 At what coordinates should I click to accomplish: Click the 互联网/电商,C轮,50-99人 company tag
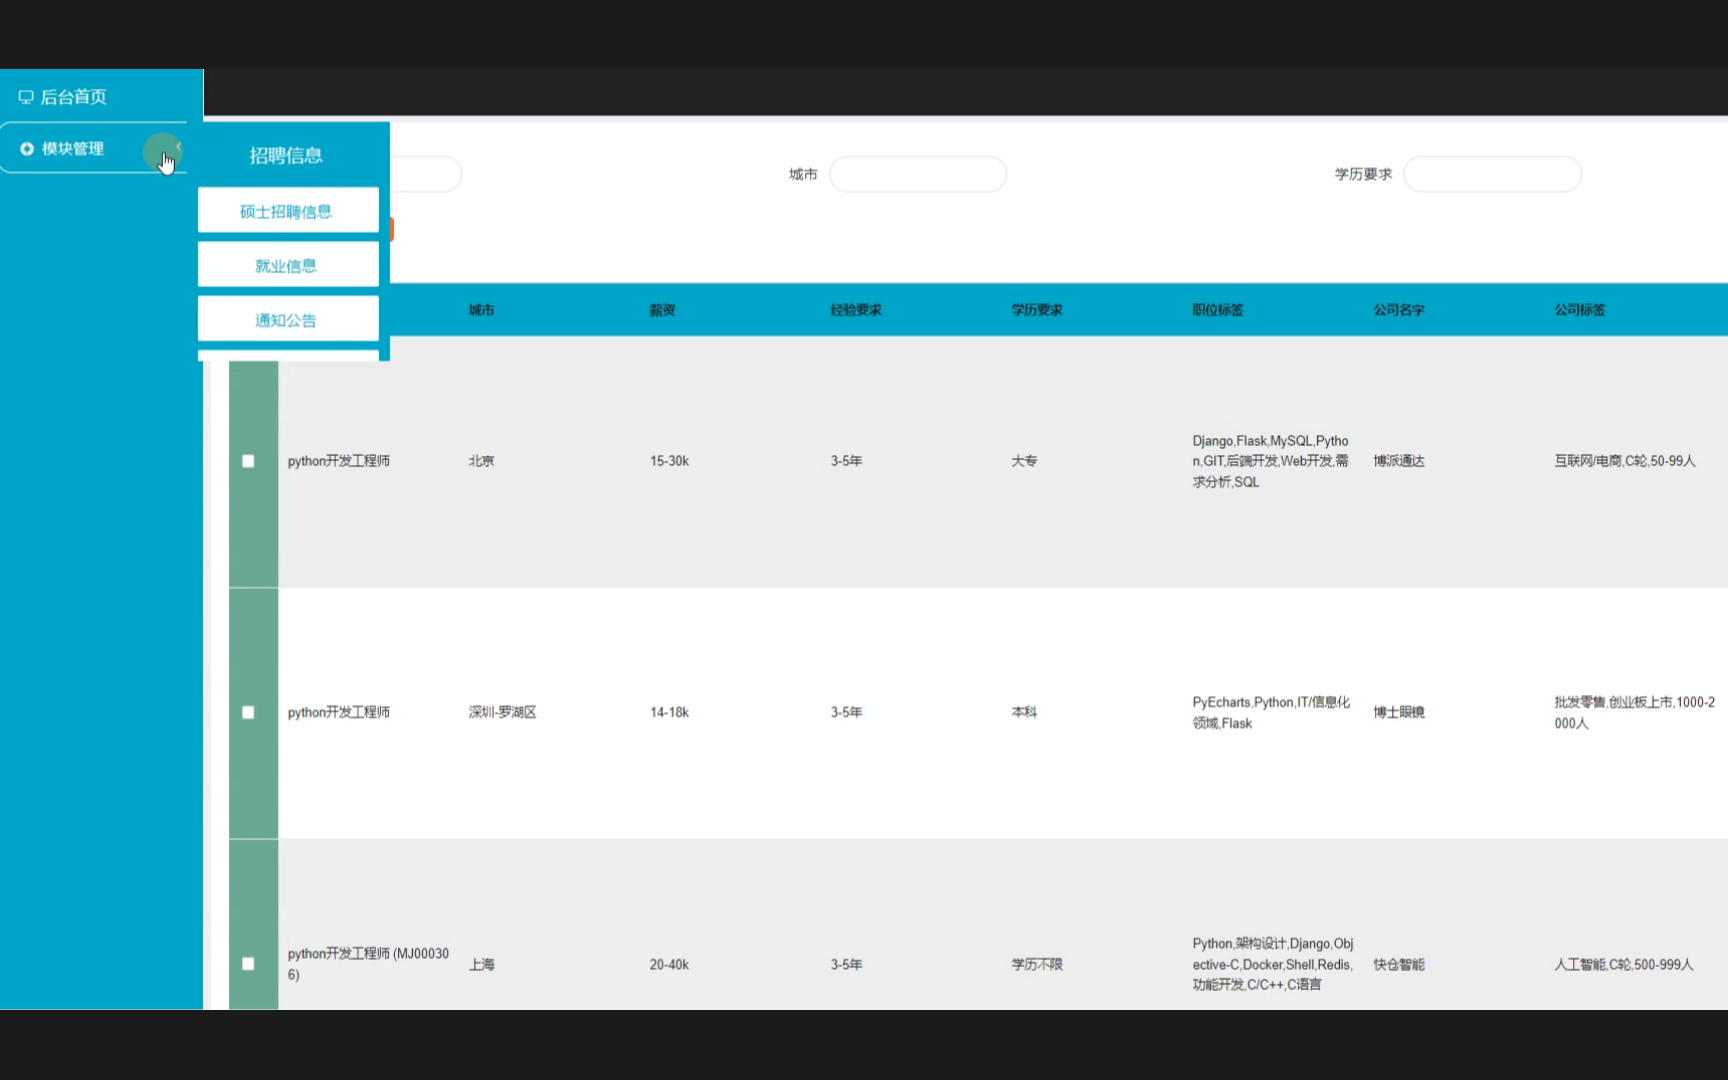(x=1625, y=461)
